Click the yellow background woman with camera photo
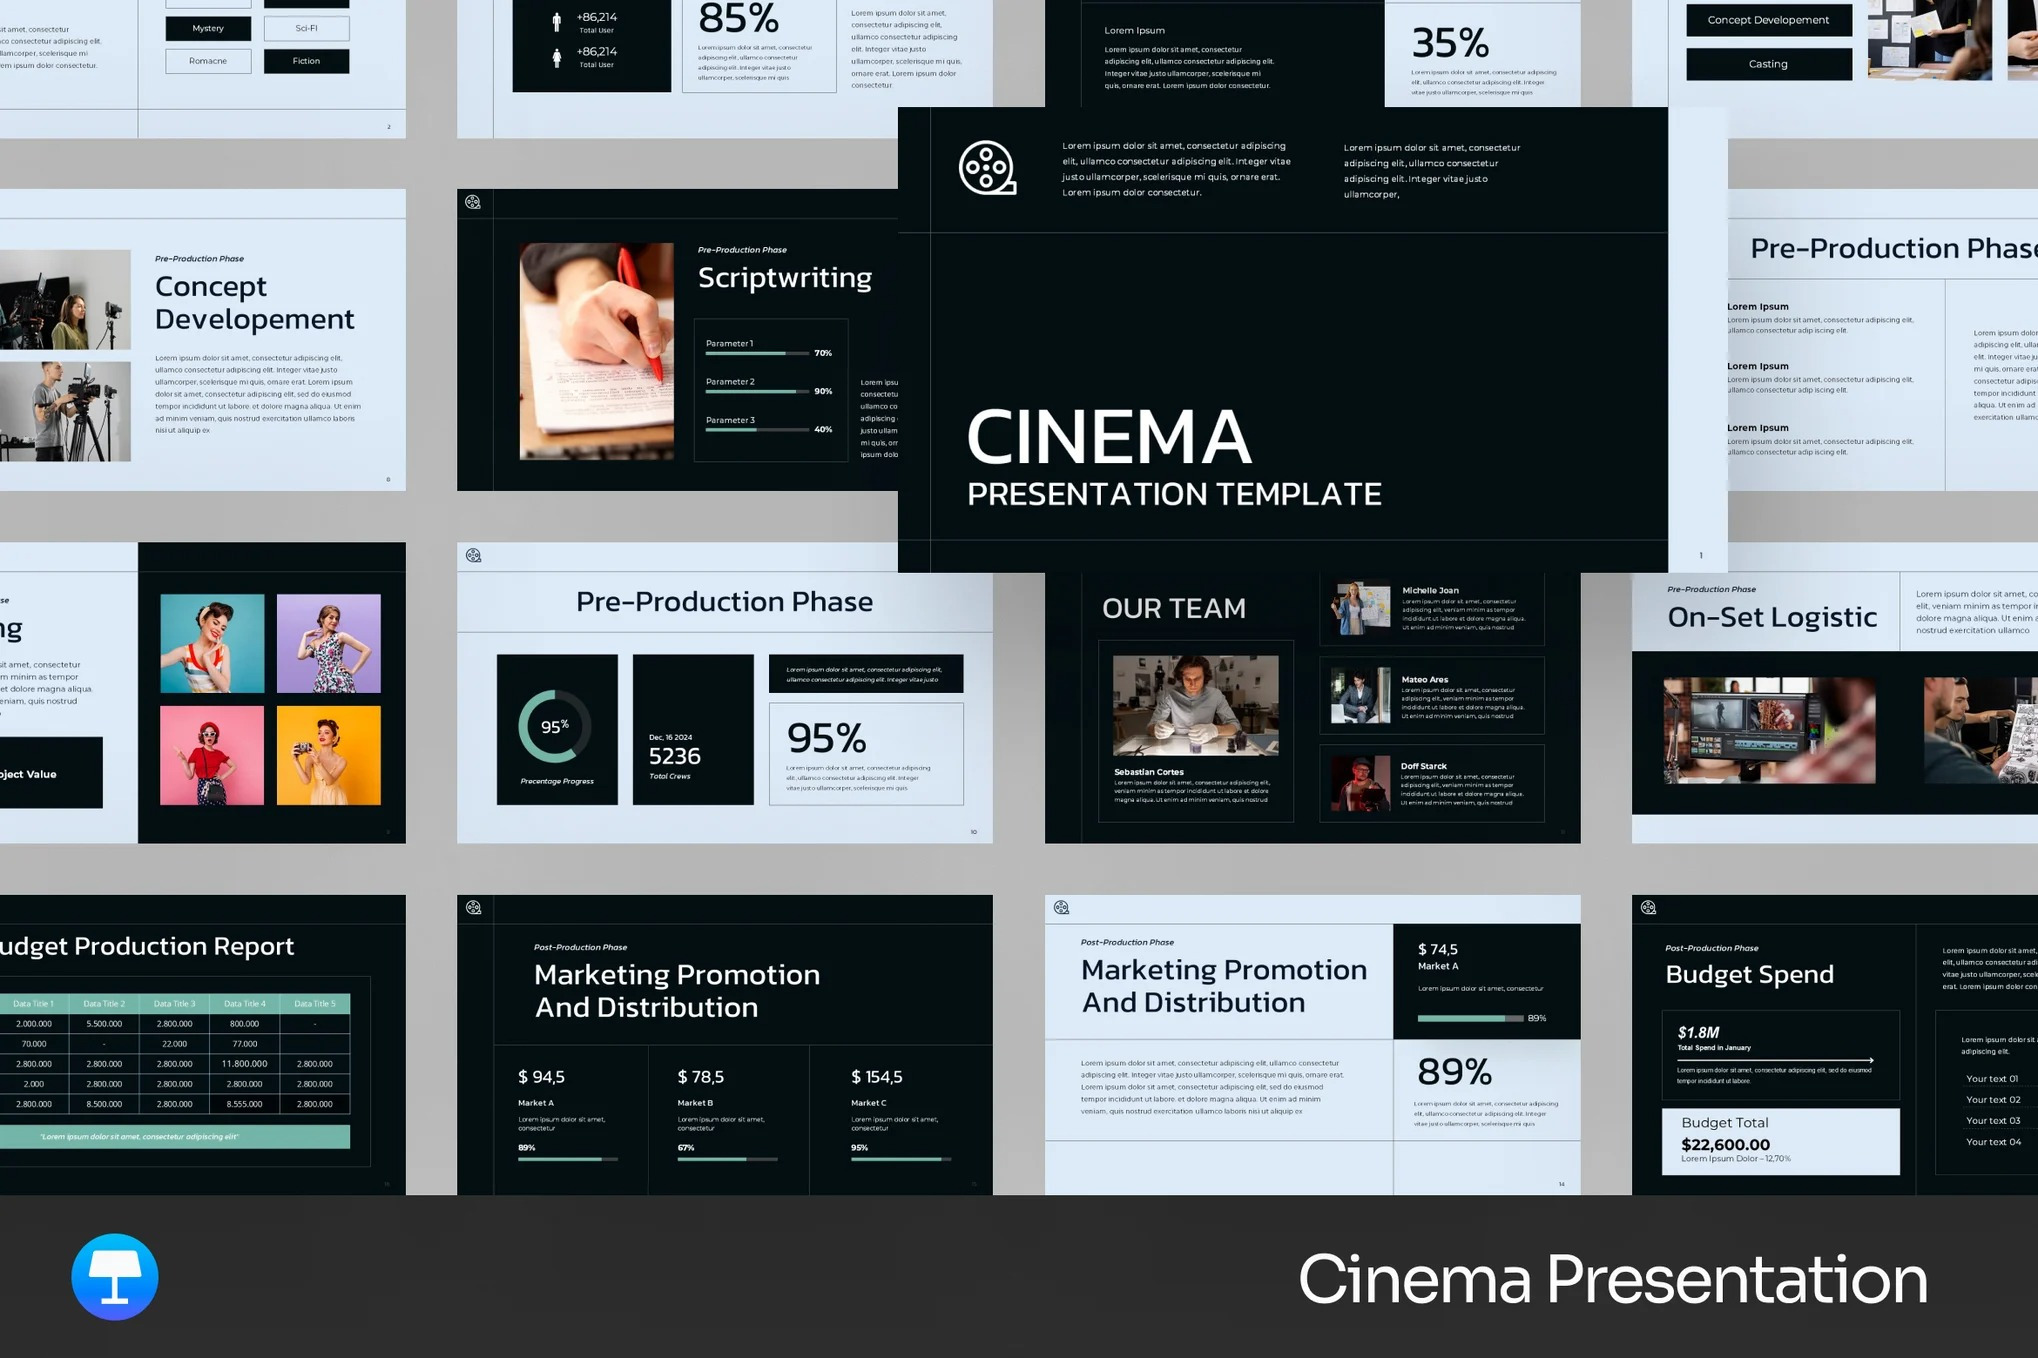 pyautogui.click(x=329, y=755)
